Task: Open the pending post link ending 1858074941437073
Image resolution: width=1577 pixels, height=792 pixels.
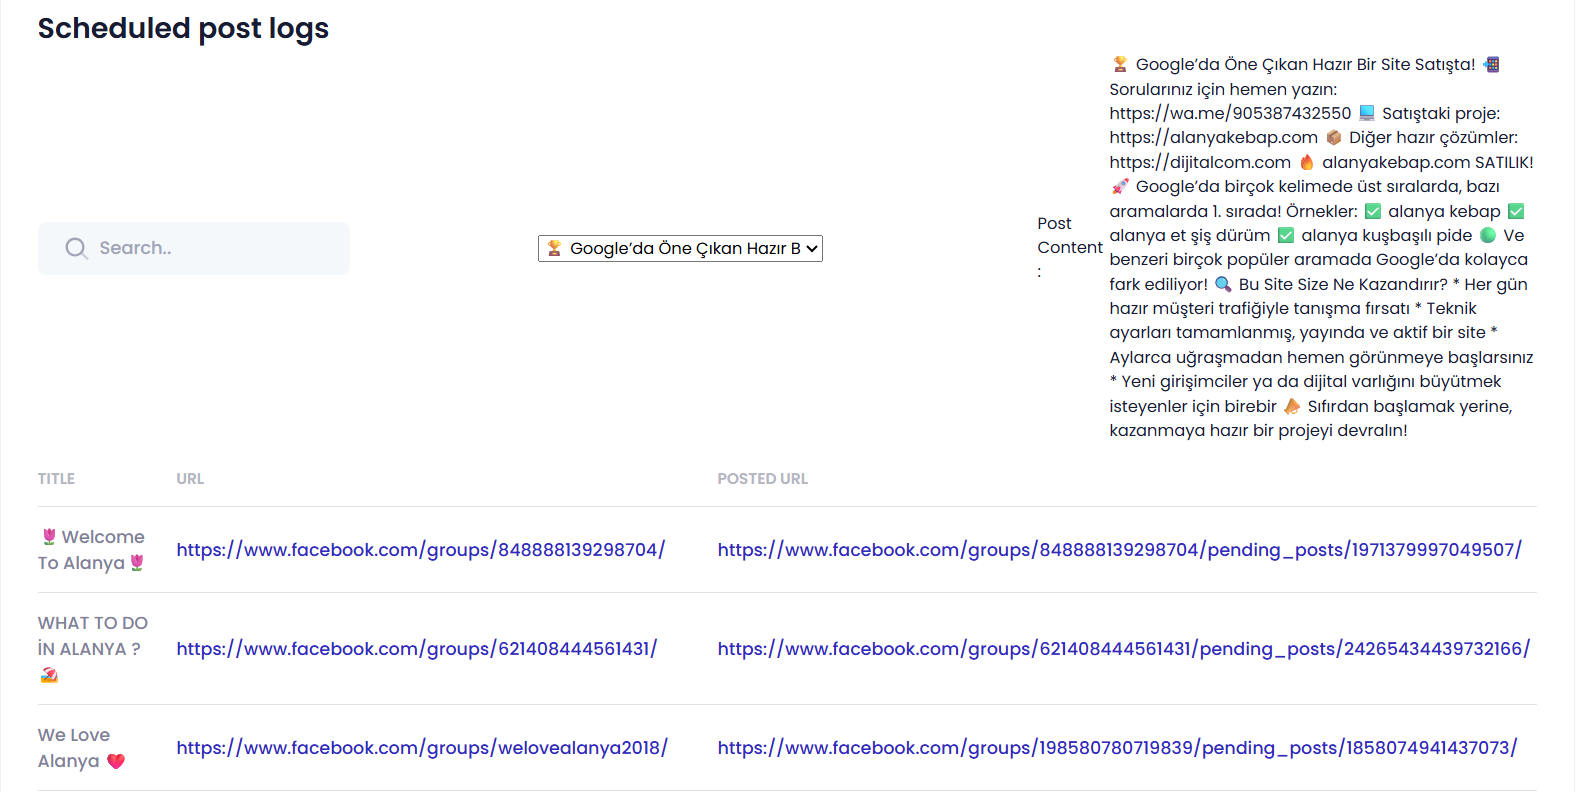Action: 1117,748
